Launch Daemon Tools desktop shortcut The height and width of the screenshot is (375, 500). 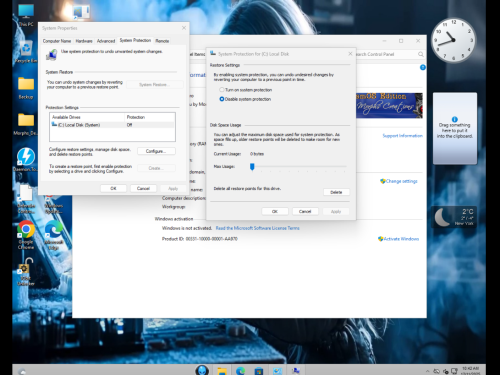pyautogui.click(x=26, y=159)
